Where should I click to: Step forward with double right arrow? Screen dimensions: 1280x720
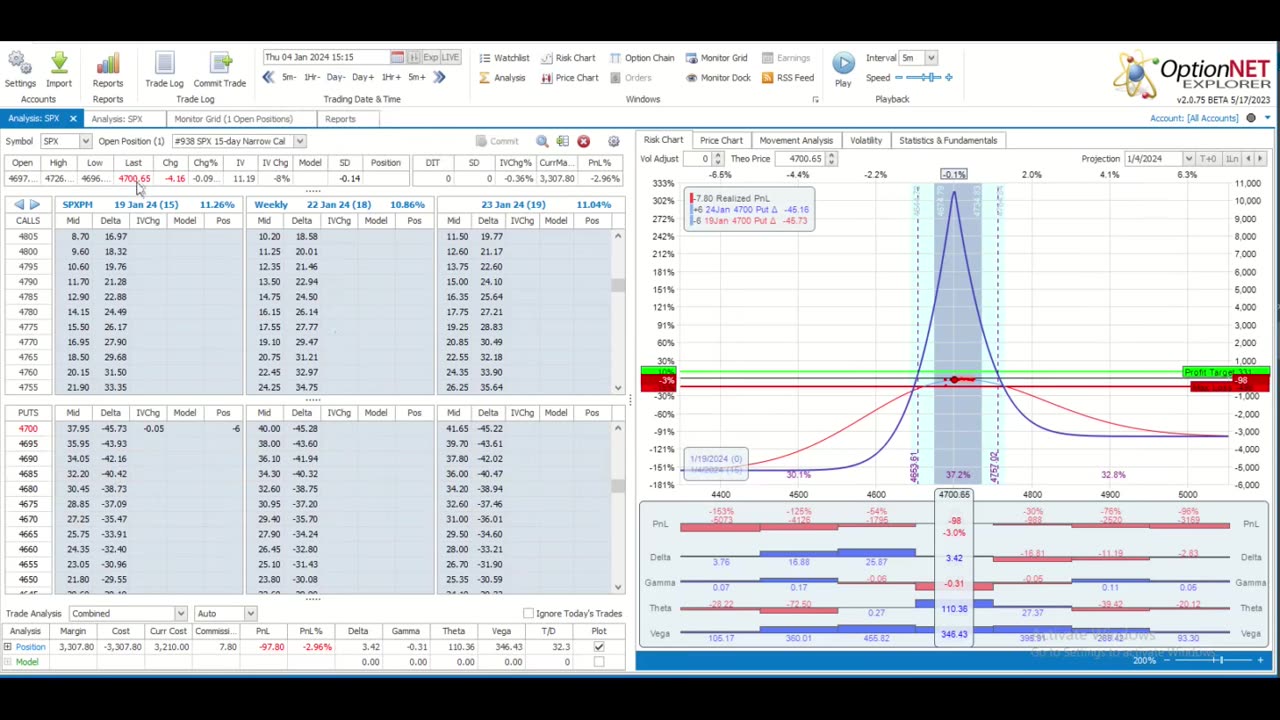point(439,77)
